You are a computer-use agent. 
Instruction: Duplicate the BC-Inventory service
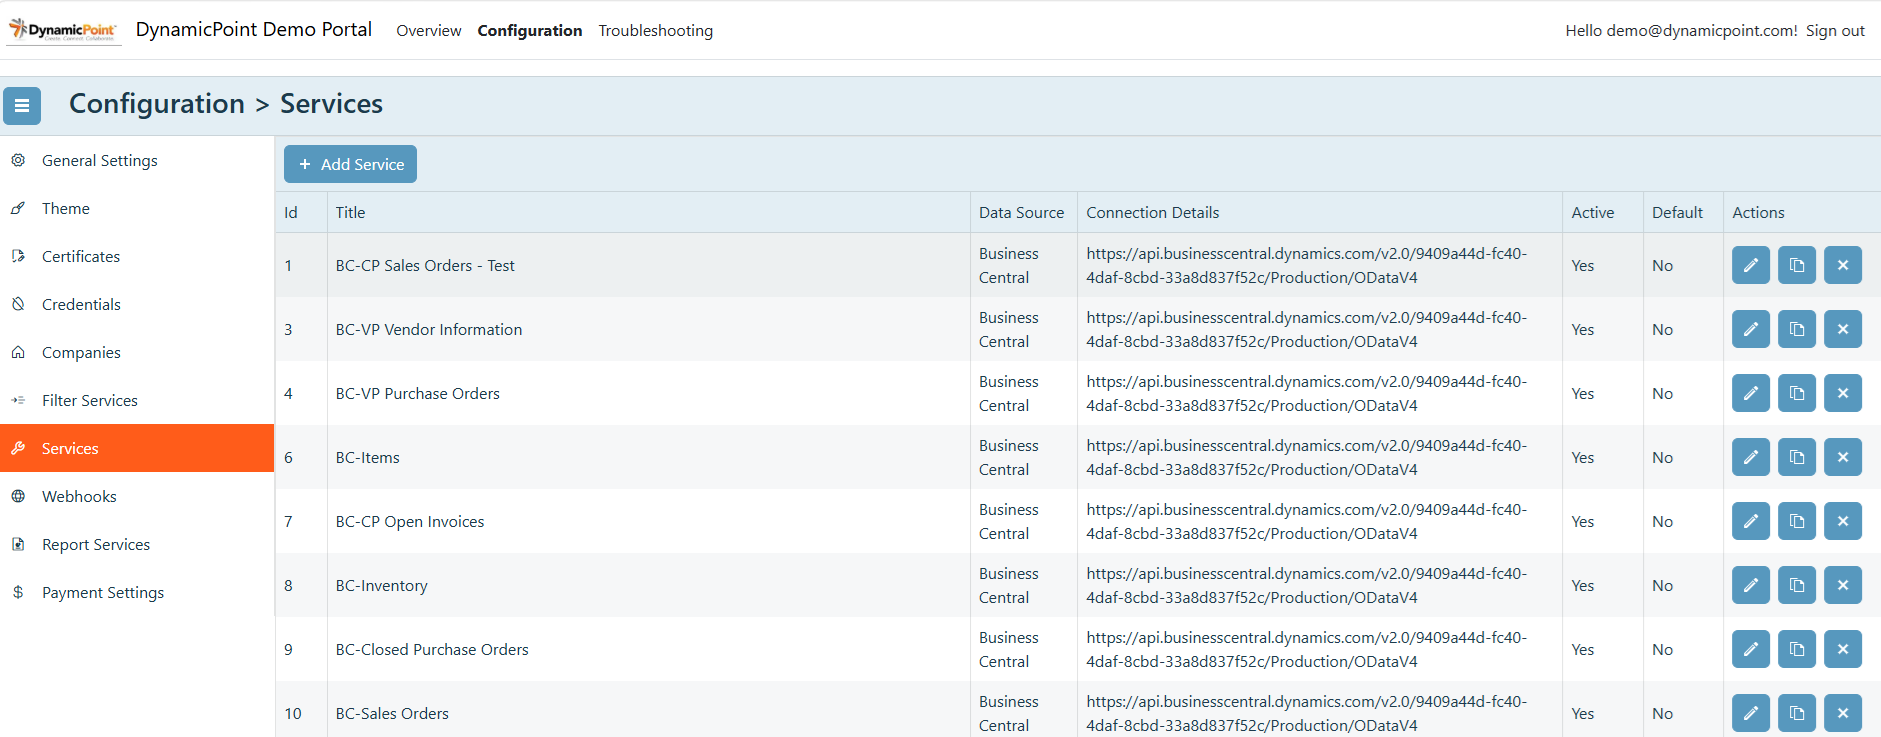coord(1797,585)
